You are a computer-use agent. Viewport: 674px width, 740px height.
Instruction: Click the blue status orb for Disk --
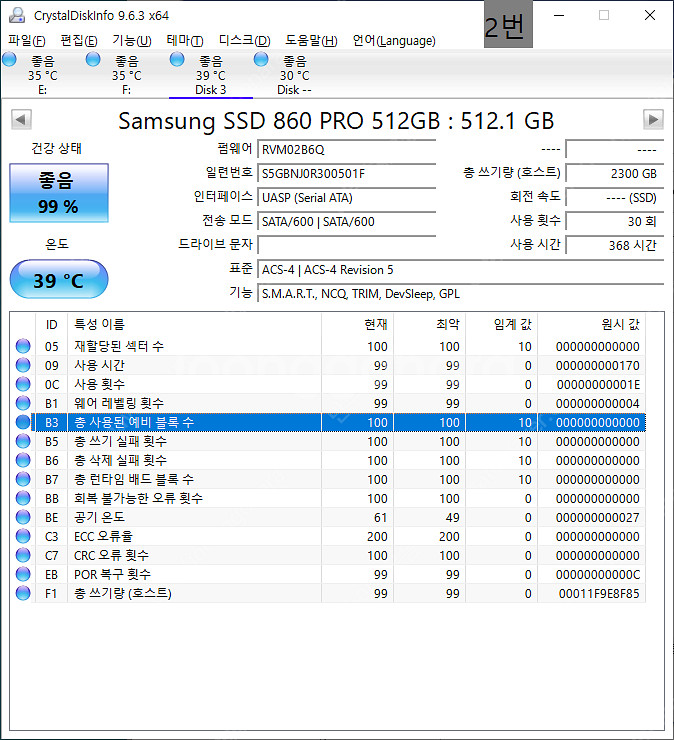[261, 59]
